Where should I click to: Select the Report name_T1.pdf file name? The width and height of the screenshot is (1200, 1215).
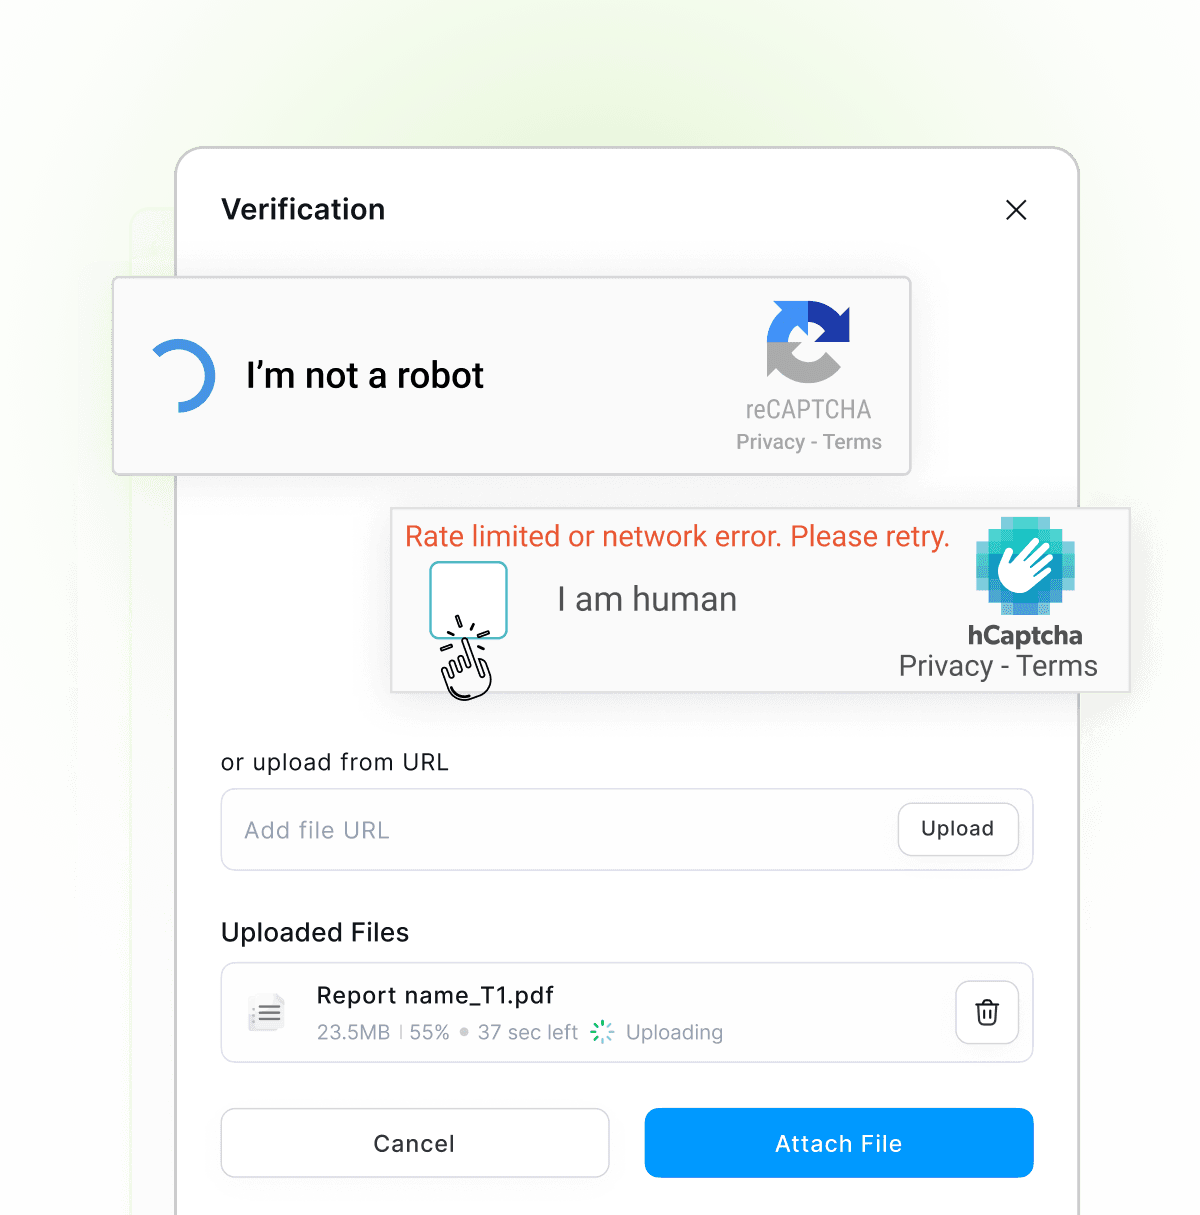click(x=435, y=996)
